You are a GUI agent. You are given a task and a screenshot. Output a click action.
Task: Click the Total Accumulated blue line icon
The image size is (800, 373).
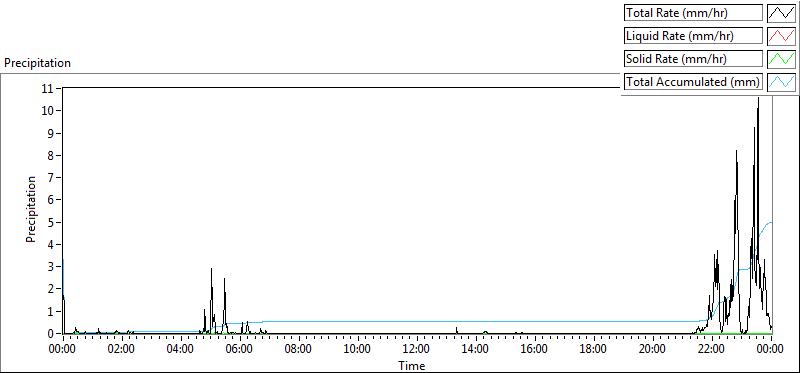(x=781, y=82)
